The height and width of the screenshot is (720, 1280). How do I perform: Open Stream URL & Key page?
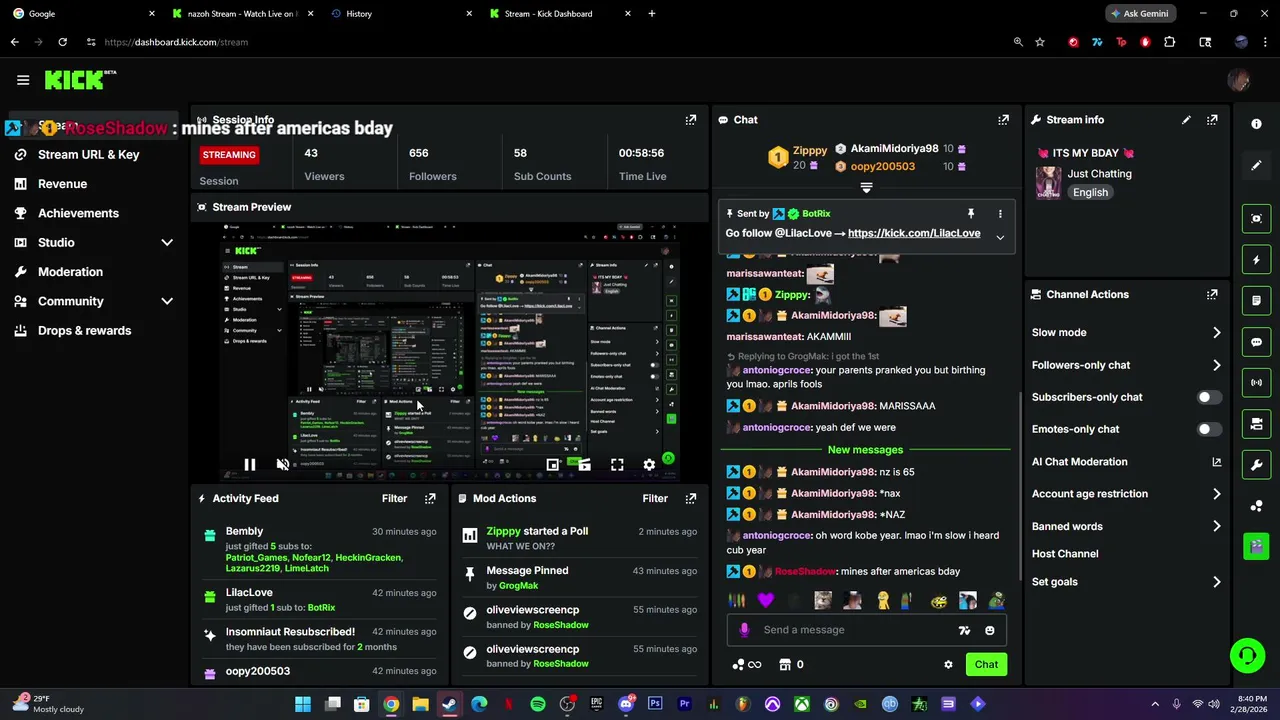[x=88, y=155]
